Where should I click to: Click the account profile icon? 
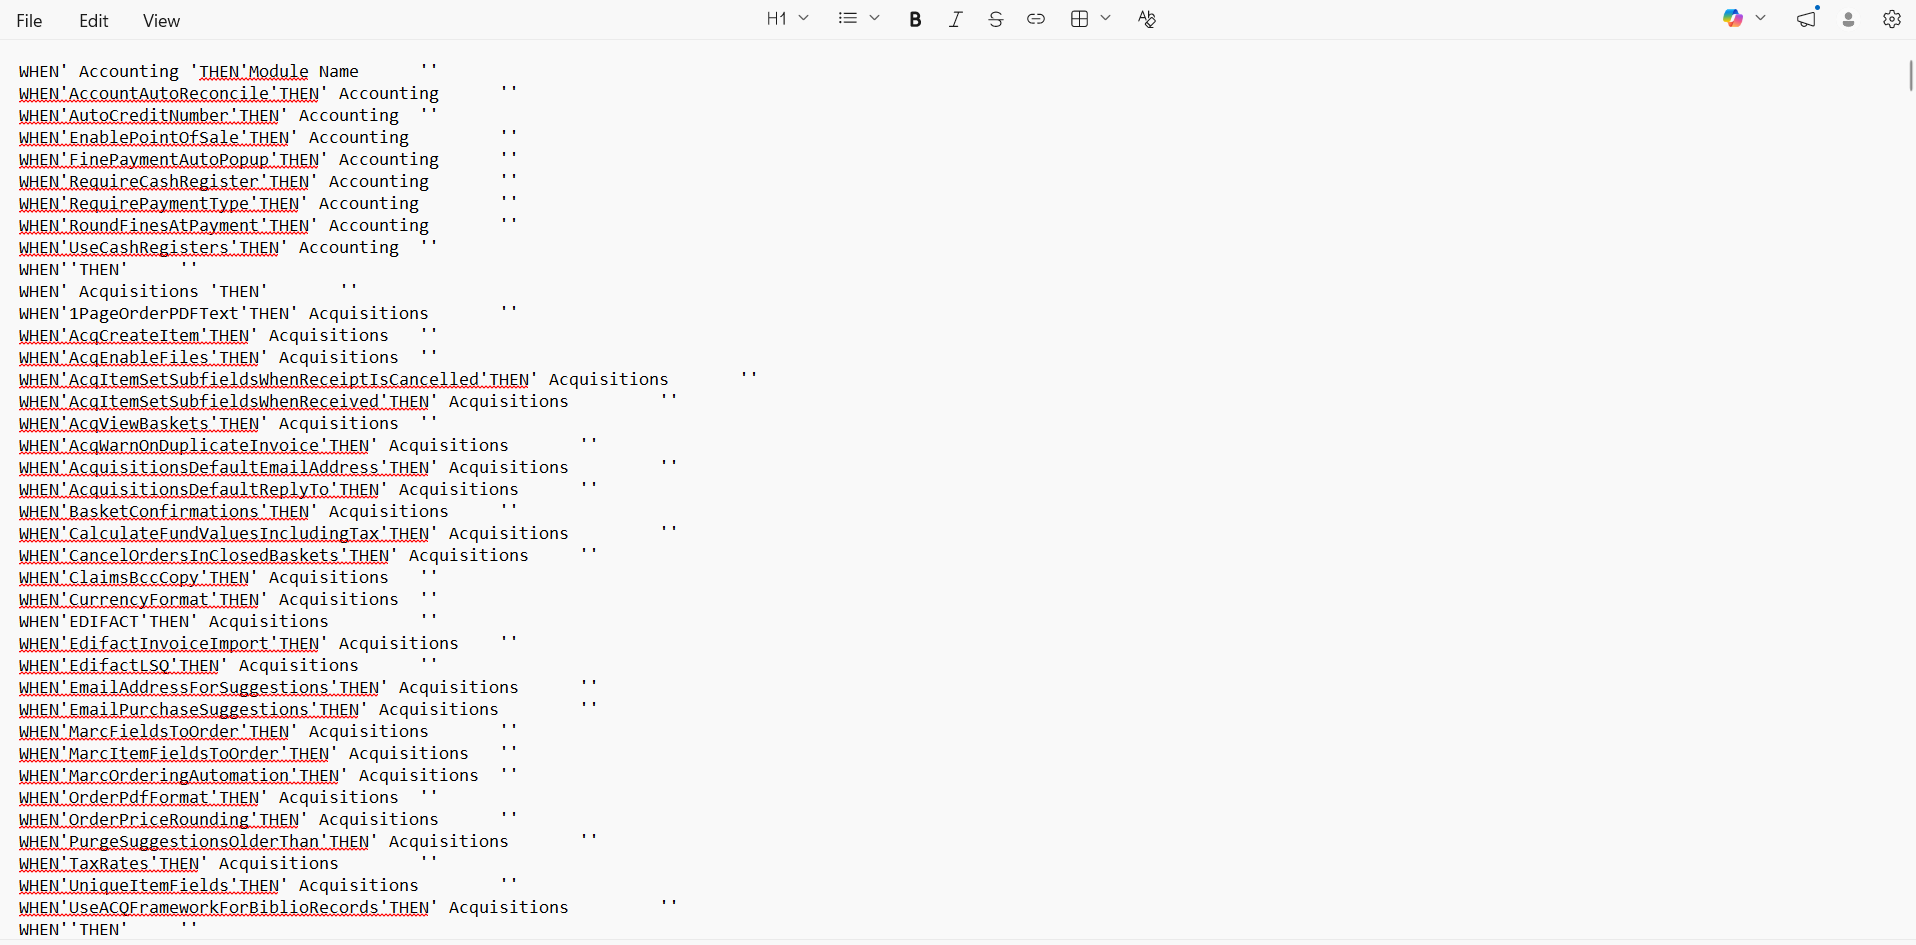click(1848, 19)
